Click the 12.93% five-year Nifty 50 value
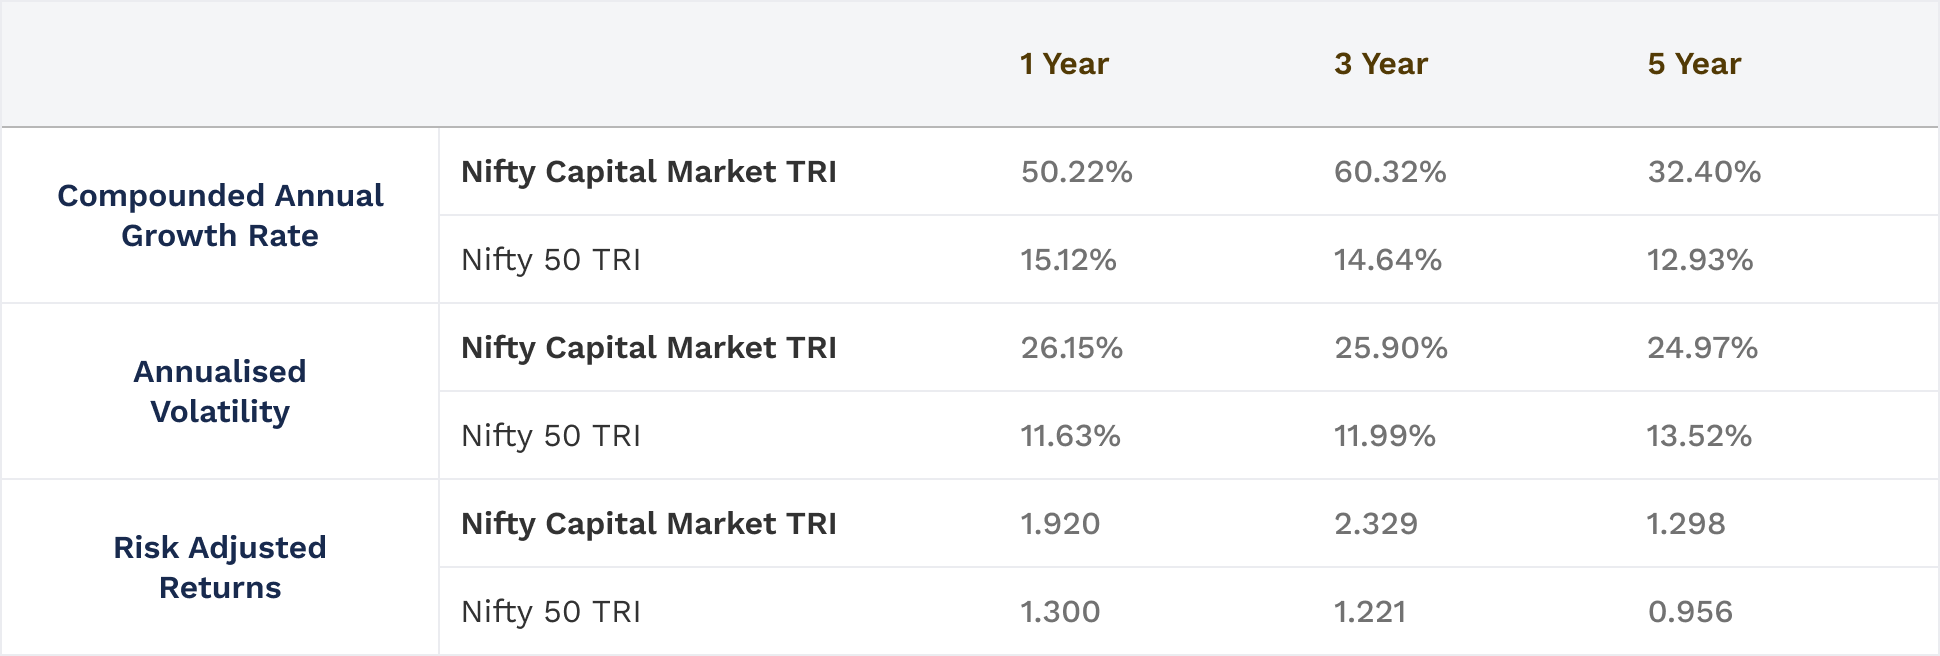This screenshot has height=656, width=1940. click(x=1700, y=260)
